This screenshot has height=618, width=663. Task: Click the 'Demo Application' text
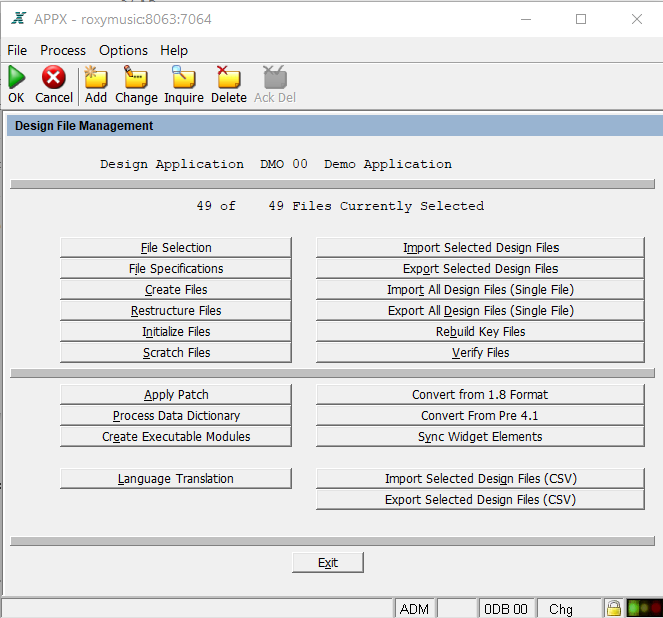388,164
